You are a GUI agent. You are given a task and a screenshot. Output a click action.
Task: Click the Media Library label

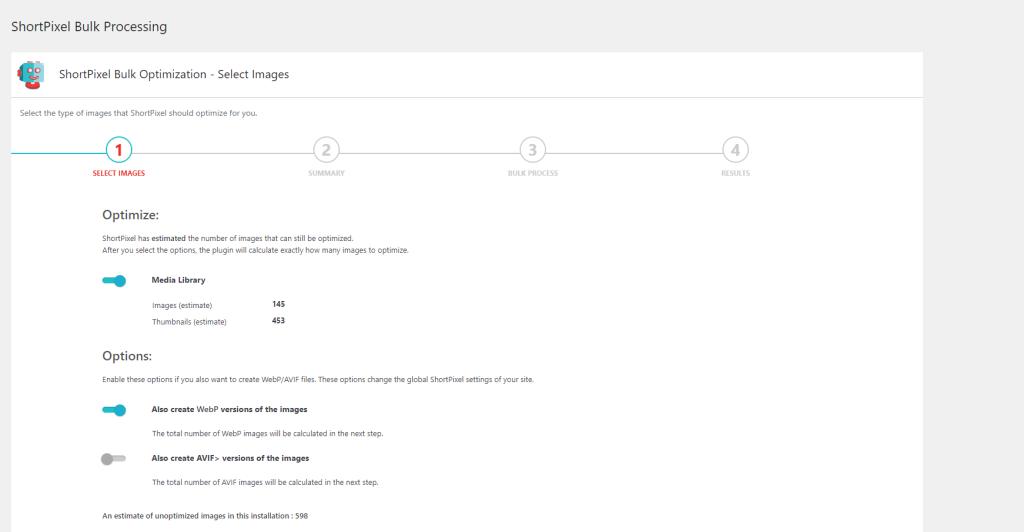pos(178,280)
